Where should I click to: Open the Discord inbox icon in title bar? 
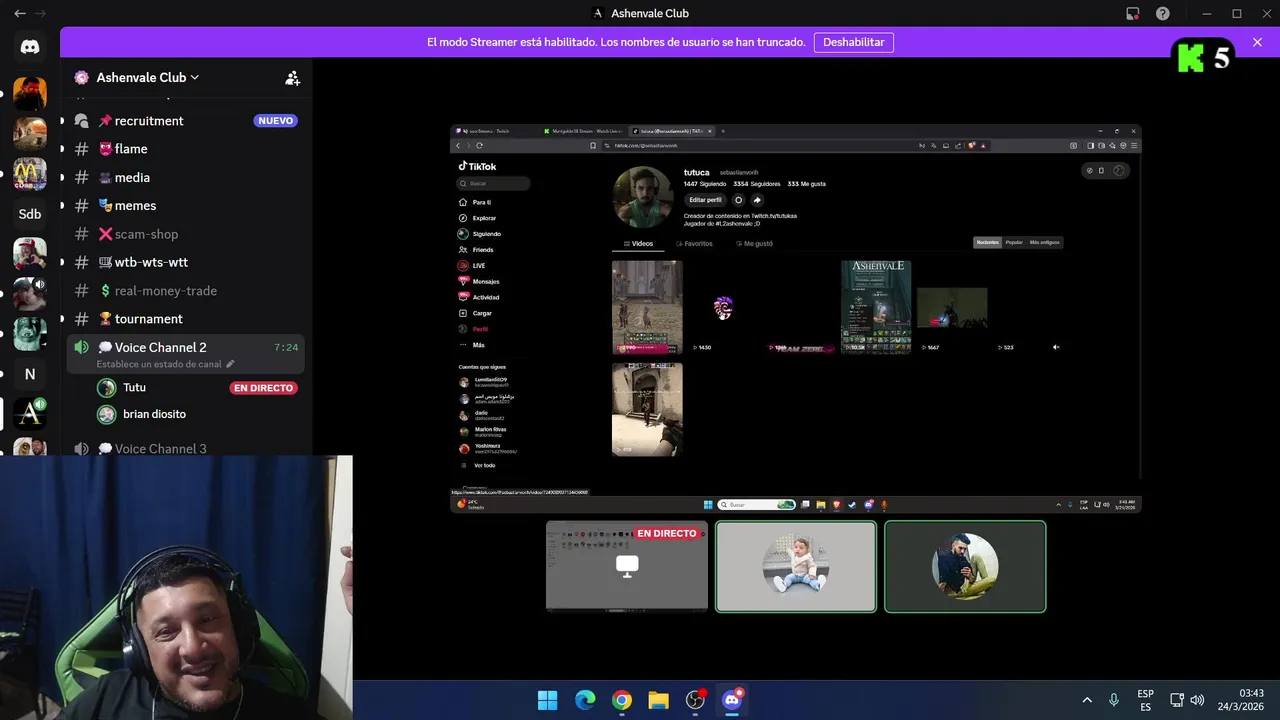[x=1132, y=13]
